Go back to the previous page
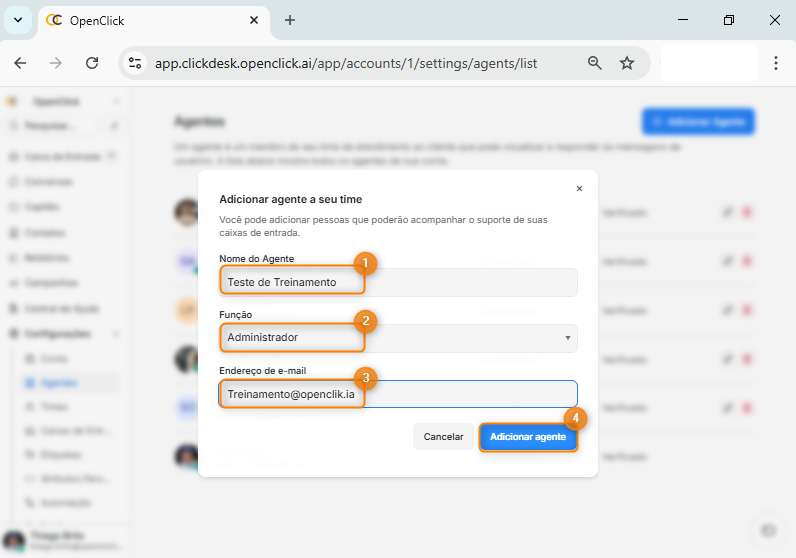The image size is (796, 558). [x=20, y=63]
